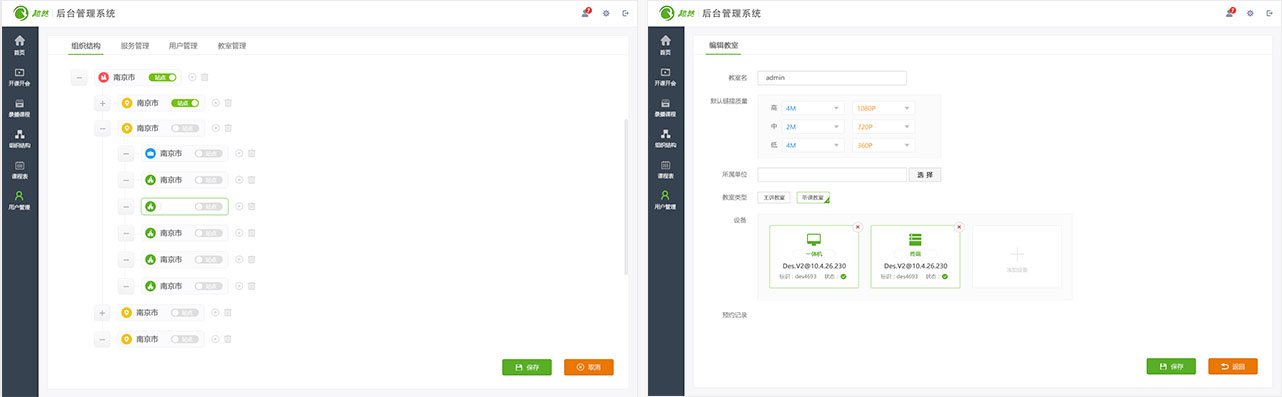
Task: Click 保存 button on left screen
Action: point(527,367)
